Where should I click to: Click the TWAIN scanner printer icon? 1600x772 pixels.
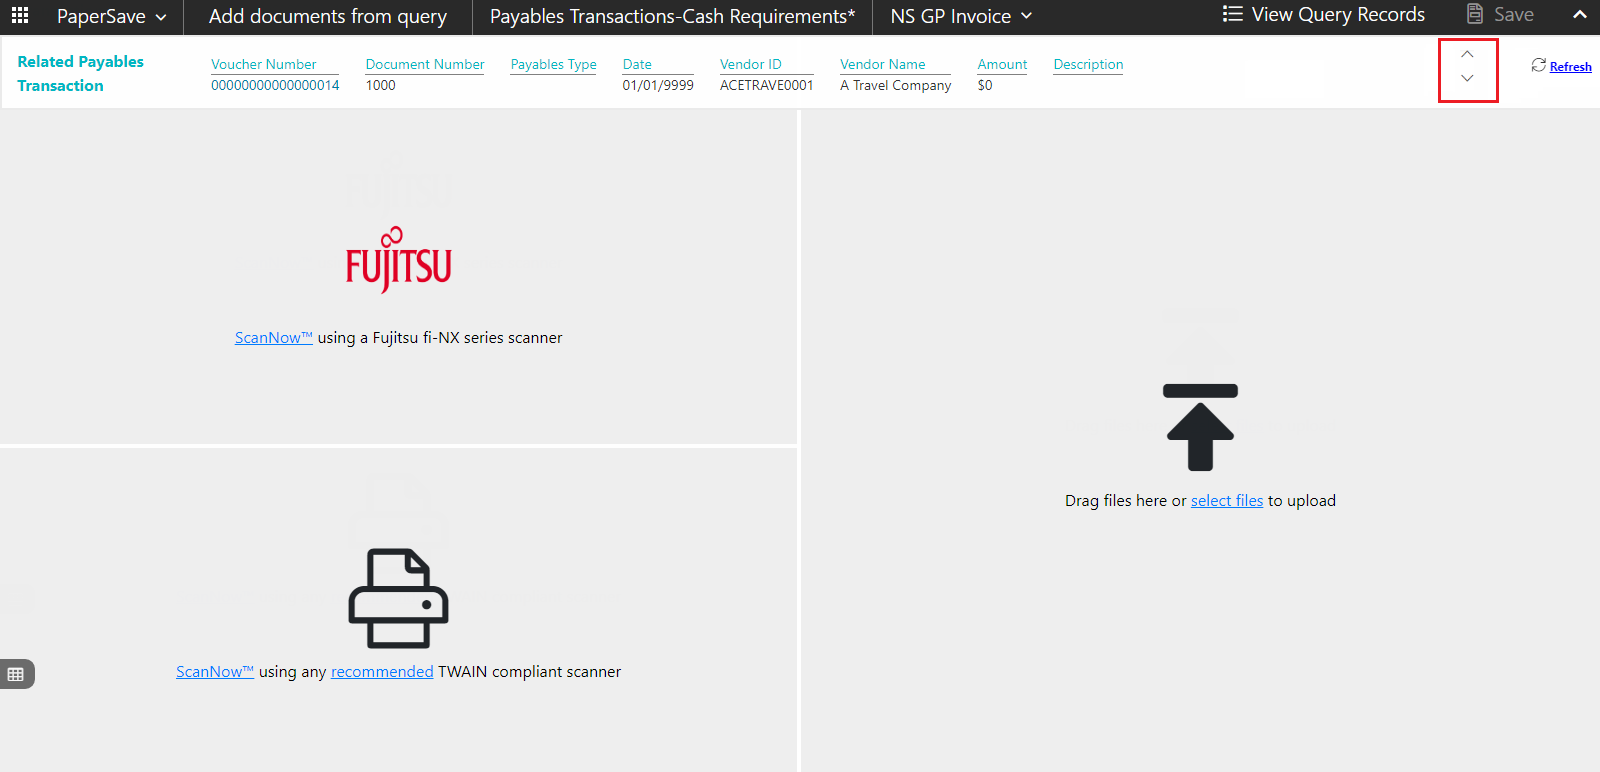398,598
